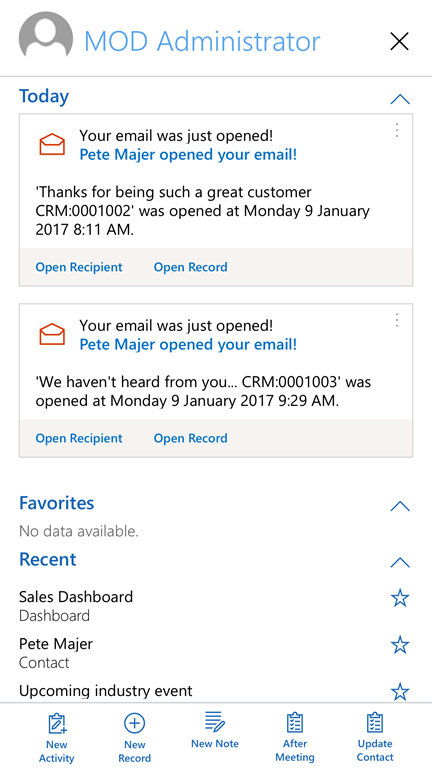Open more options on first email card
Screen dimensions: 432x768
[397, 130]
